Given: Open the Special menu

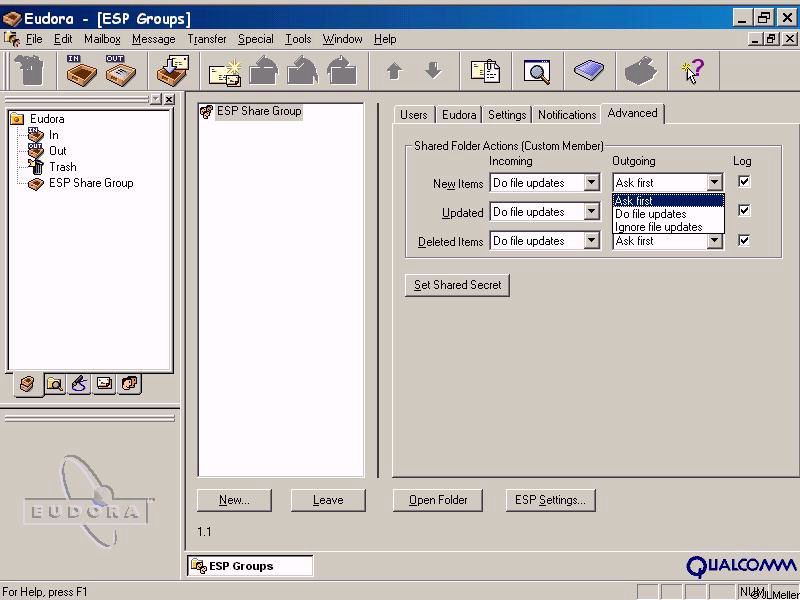Looking at the screenshot, I should click(256, 39).
